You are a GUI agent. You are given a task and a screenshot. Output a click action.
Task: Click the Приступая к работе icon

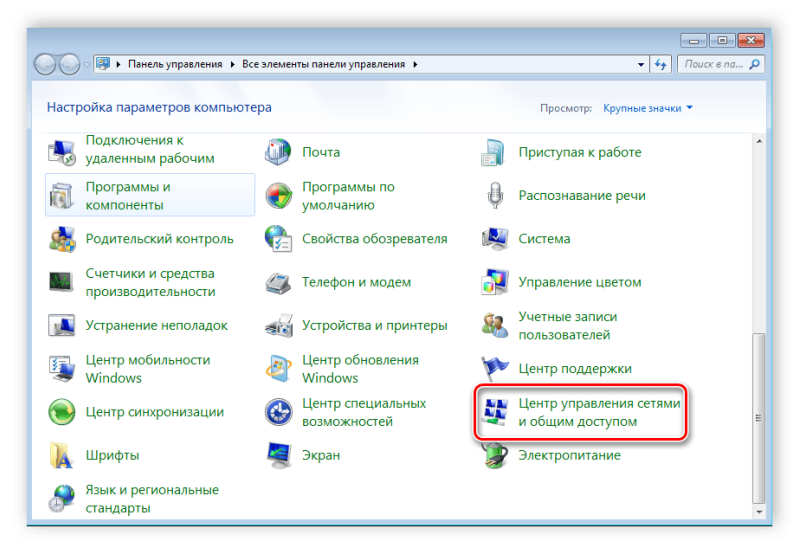(494, 152)
